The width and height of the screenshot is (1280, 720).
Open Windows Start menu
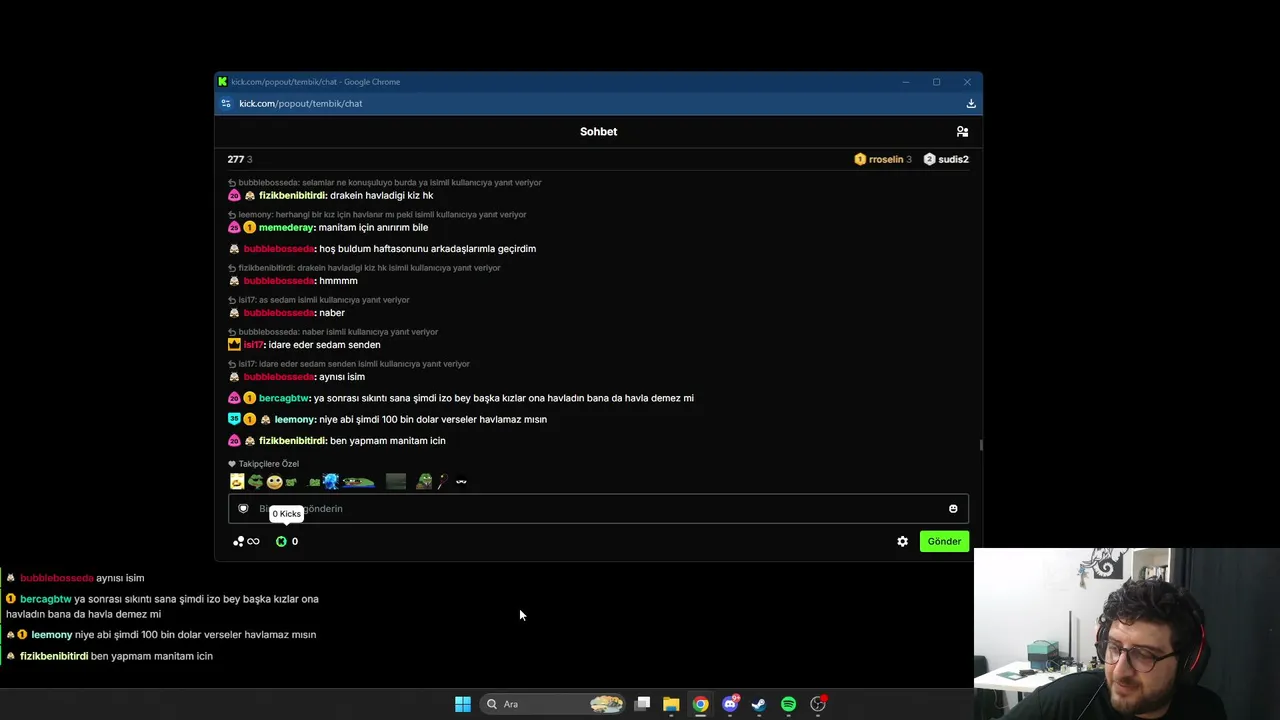(x=462, y=704)
